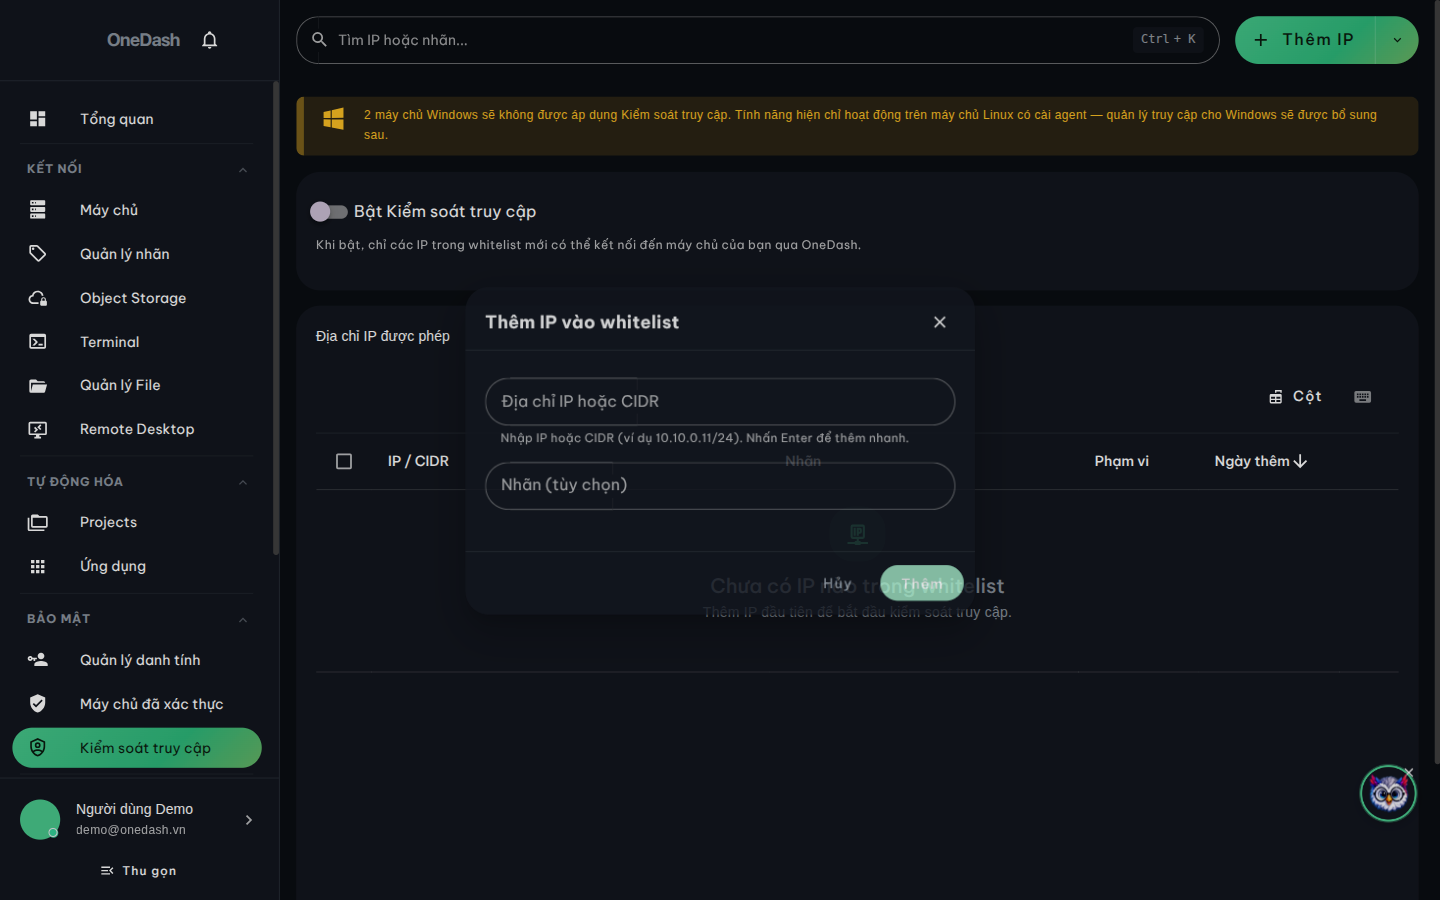Expand the Người dùng Demo account menu
The height and width of the screenshot is (900, 1440).
coord(249,820)
